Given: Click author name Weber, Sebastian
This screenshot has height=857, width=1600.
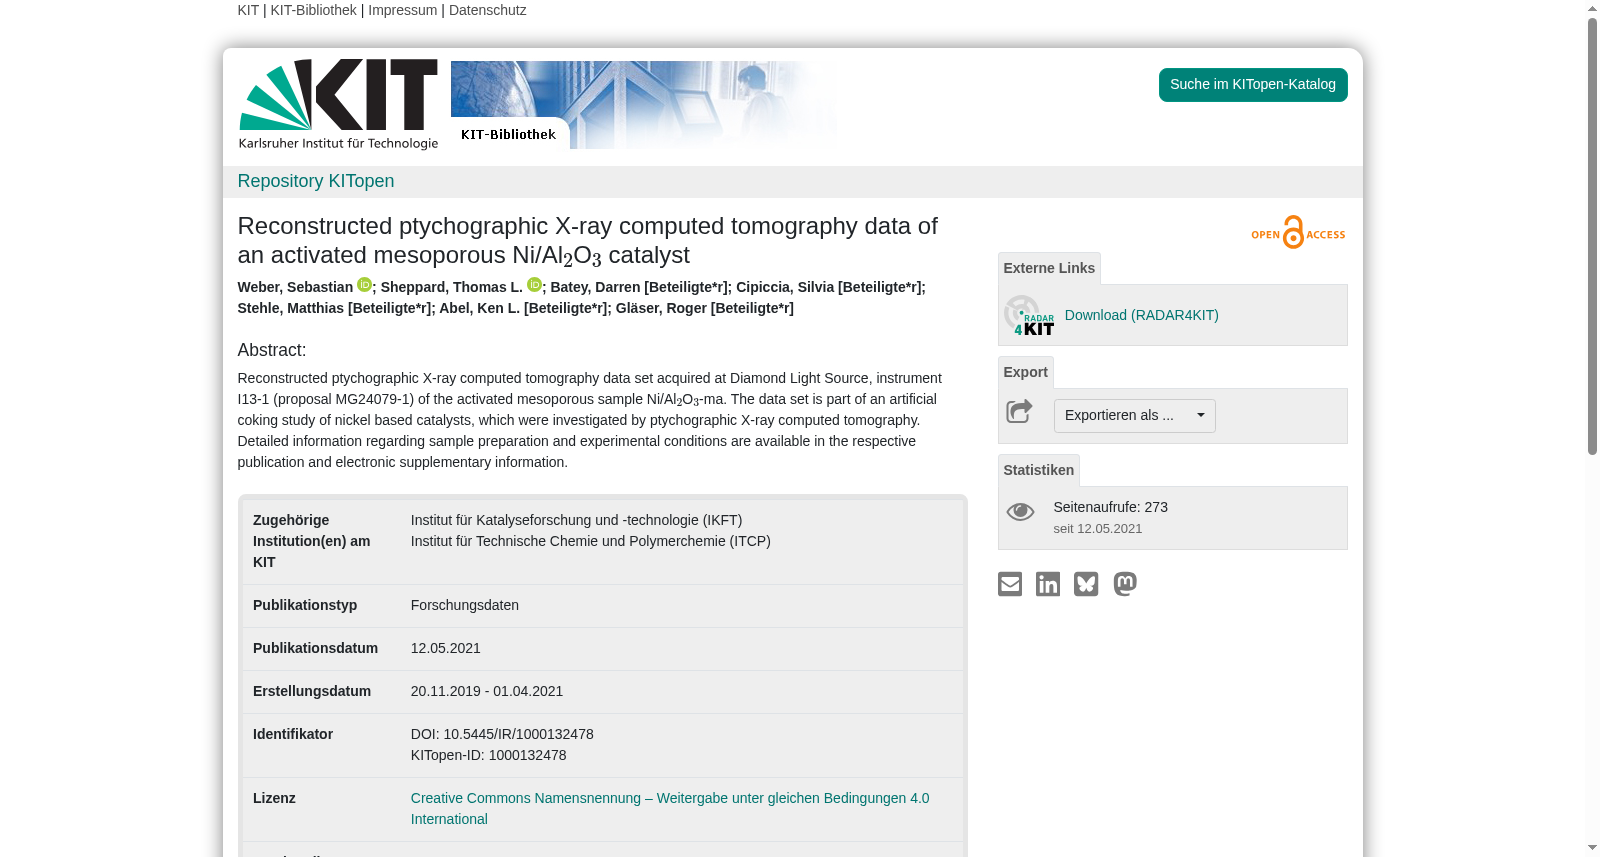Looking at the screenshot, I should click(x=295, y=287).
